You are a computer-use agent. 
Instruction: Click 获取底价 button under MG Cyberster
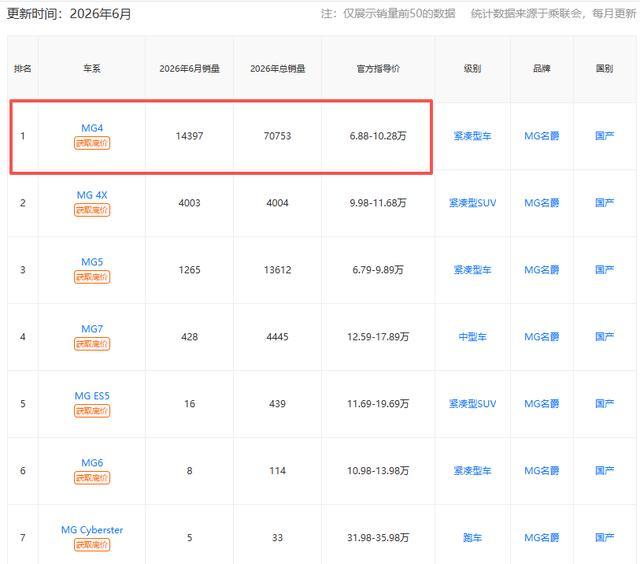click(92, 545)
